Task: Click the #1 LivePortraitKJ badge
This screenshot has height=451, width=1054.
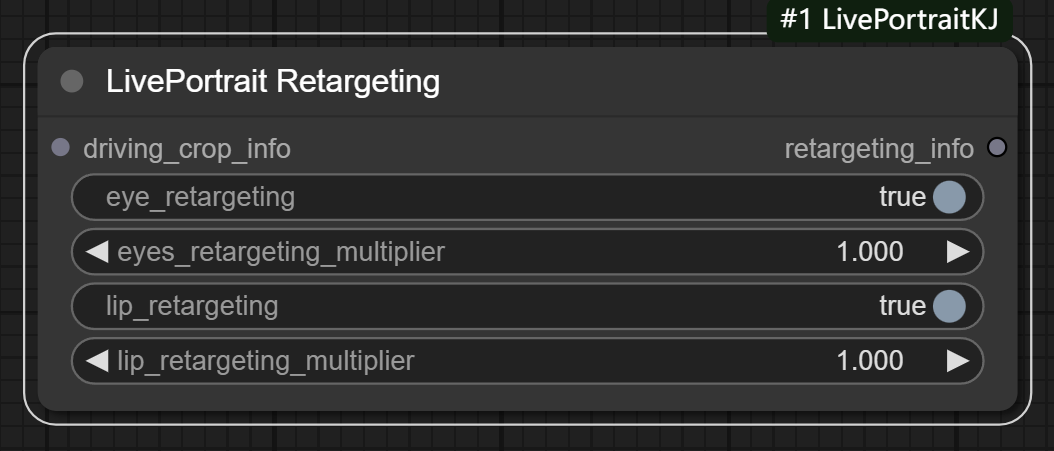Action: pos(889,20)
